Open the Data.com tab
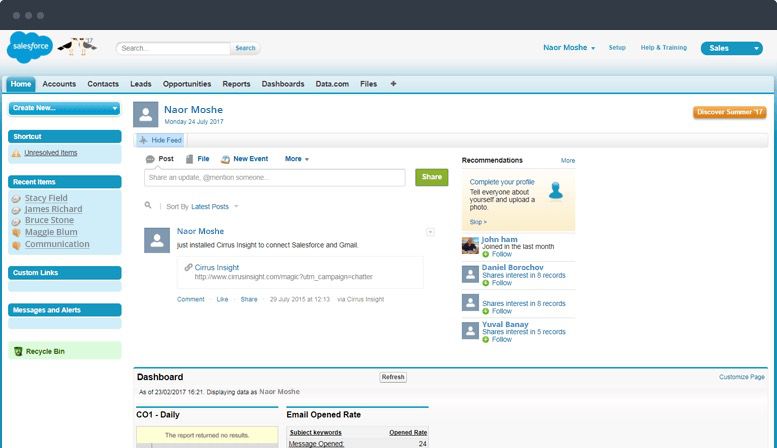777x448 pixels. [332, 84]
